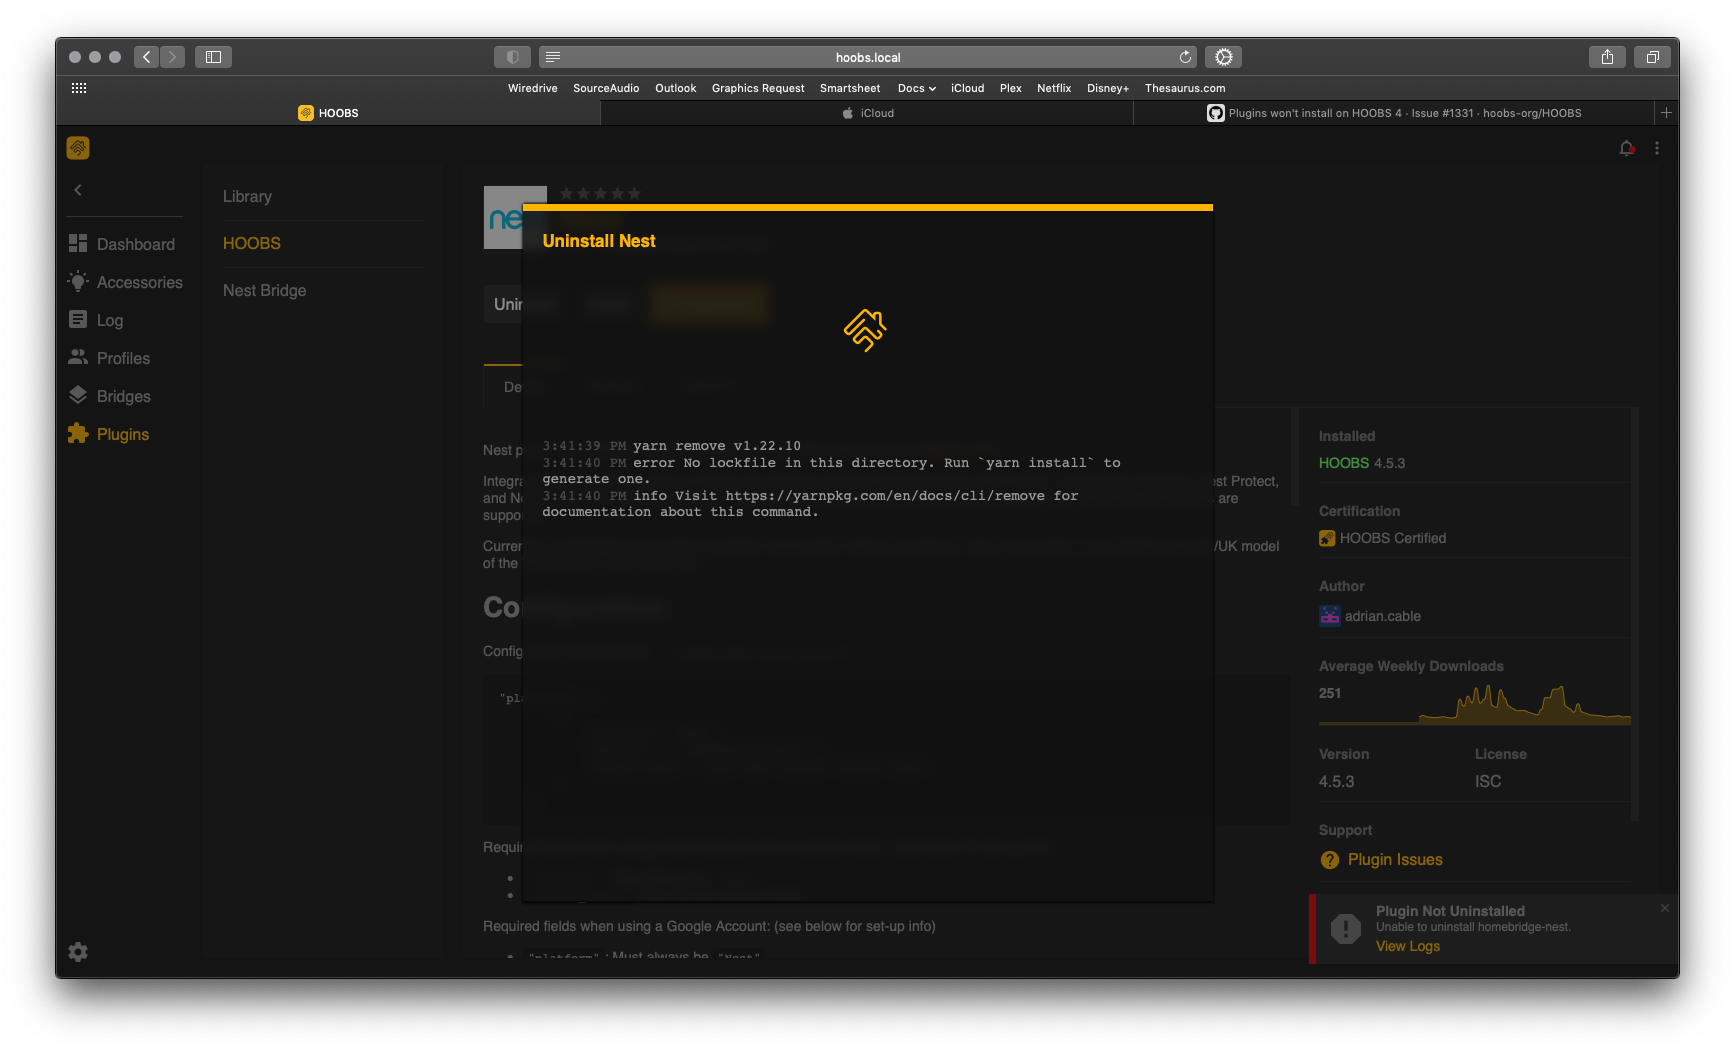Open the Bridges section

[122, 395]
